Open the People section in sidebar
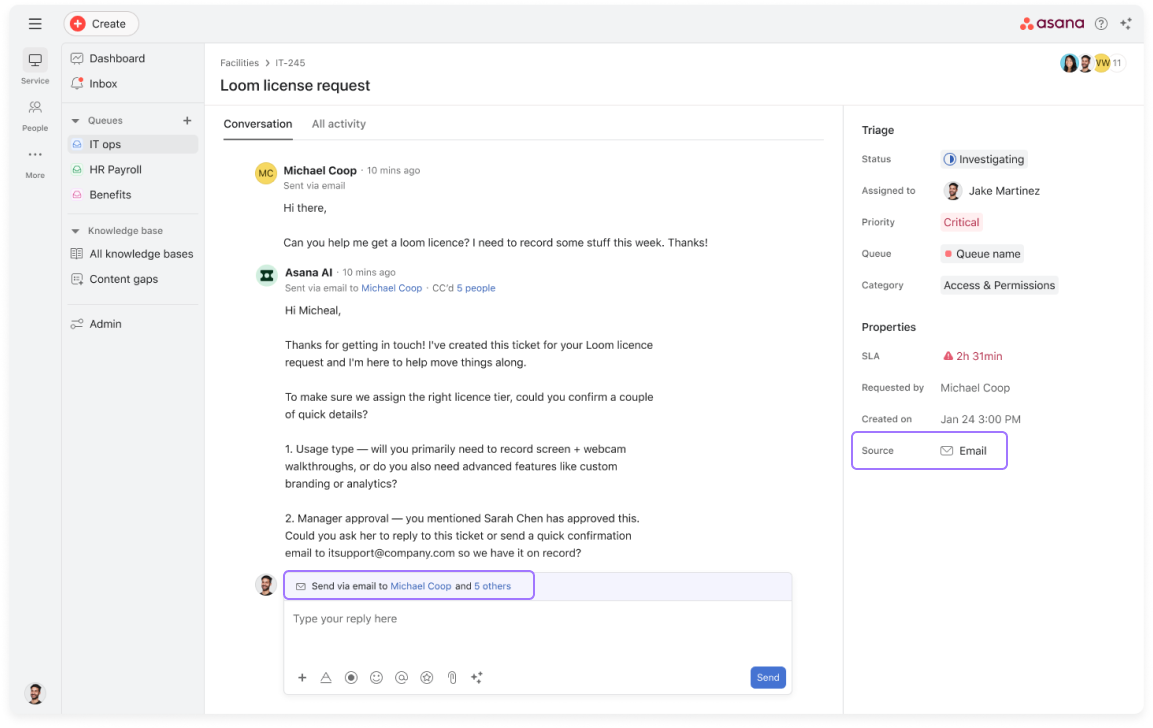The height and width of the screenshot is (728, 1153). point(35,115)
